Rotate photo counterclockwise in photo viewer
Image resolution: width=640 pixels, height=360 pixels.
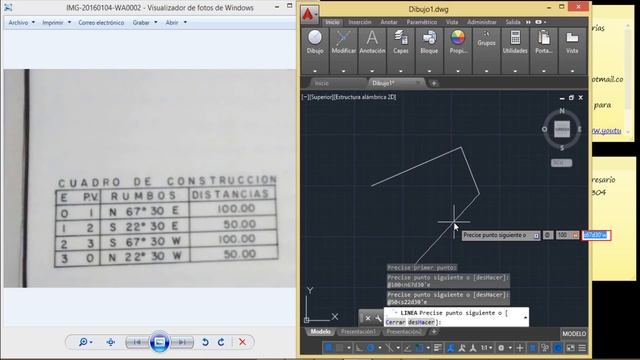click(205, 342)
